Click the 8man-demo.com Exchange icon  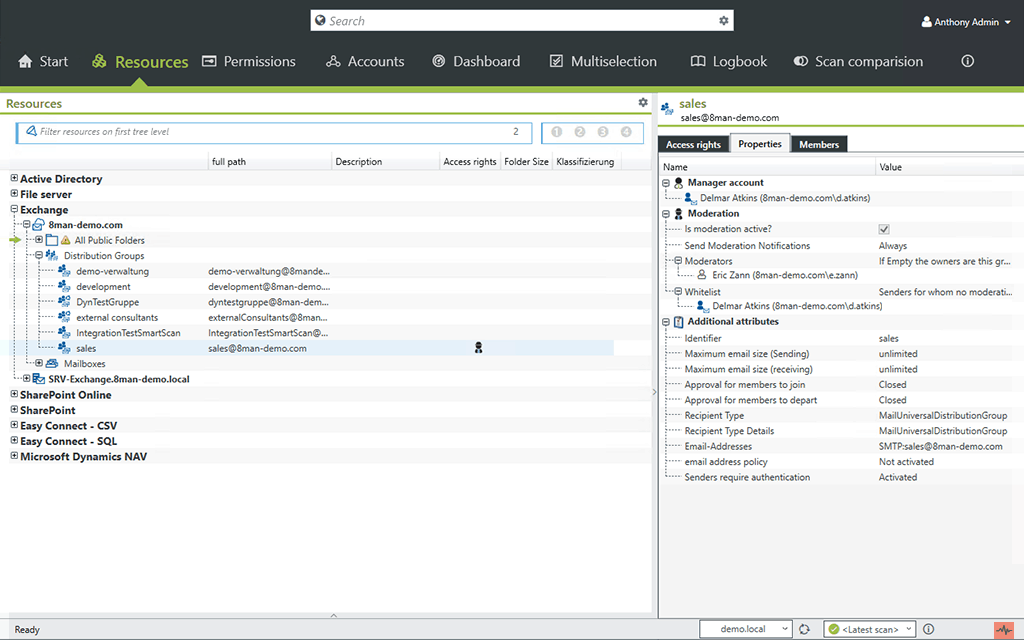coord(39,225)
